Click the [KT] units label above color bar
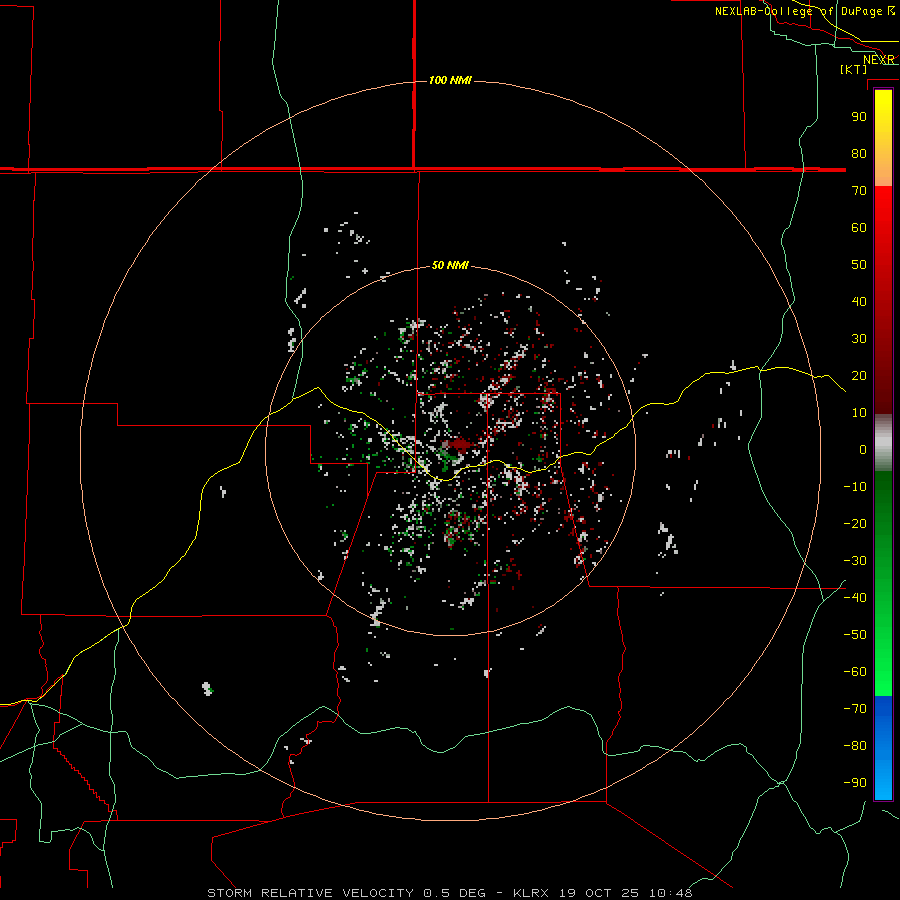 point(854,69)
